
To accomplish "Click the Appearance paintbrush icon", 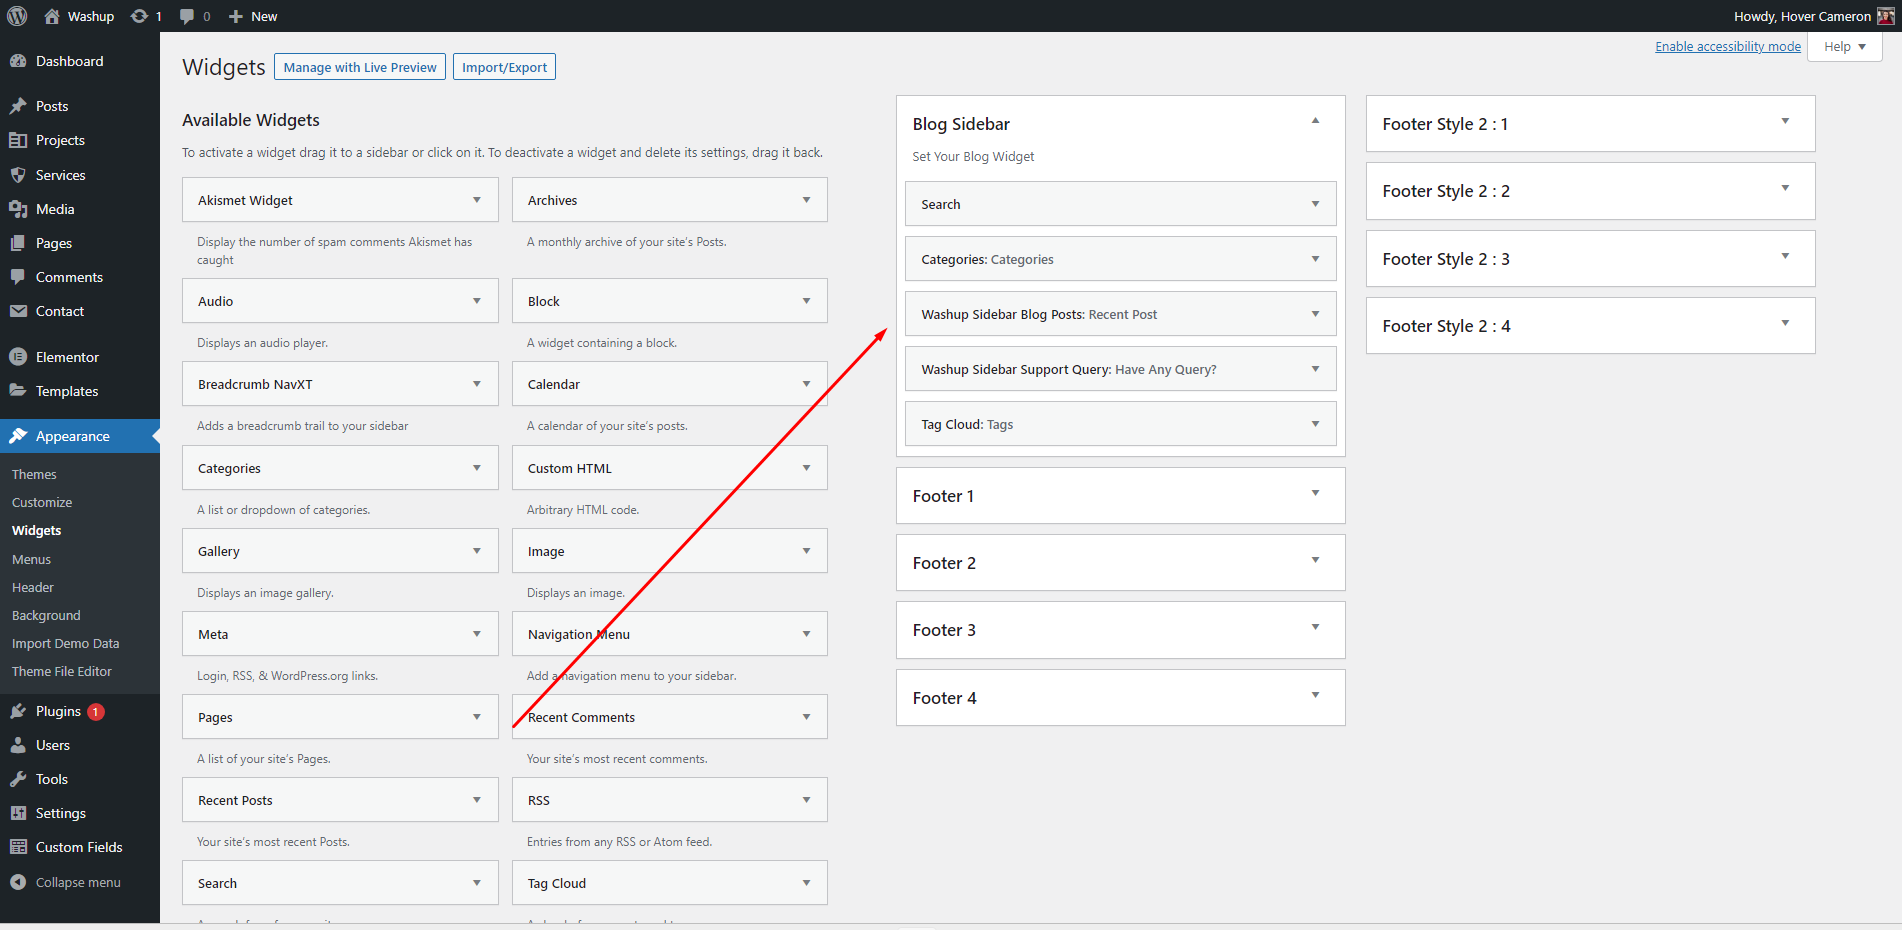I will (18, 436).
